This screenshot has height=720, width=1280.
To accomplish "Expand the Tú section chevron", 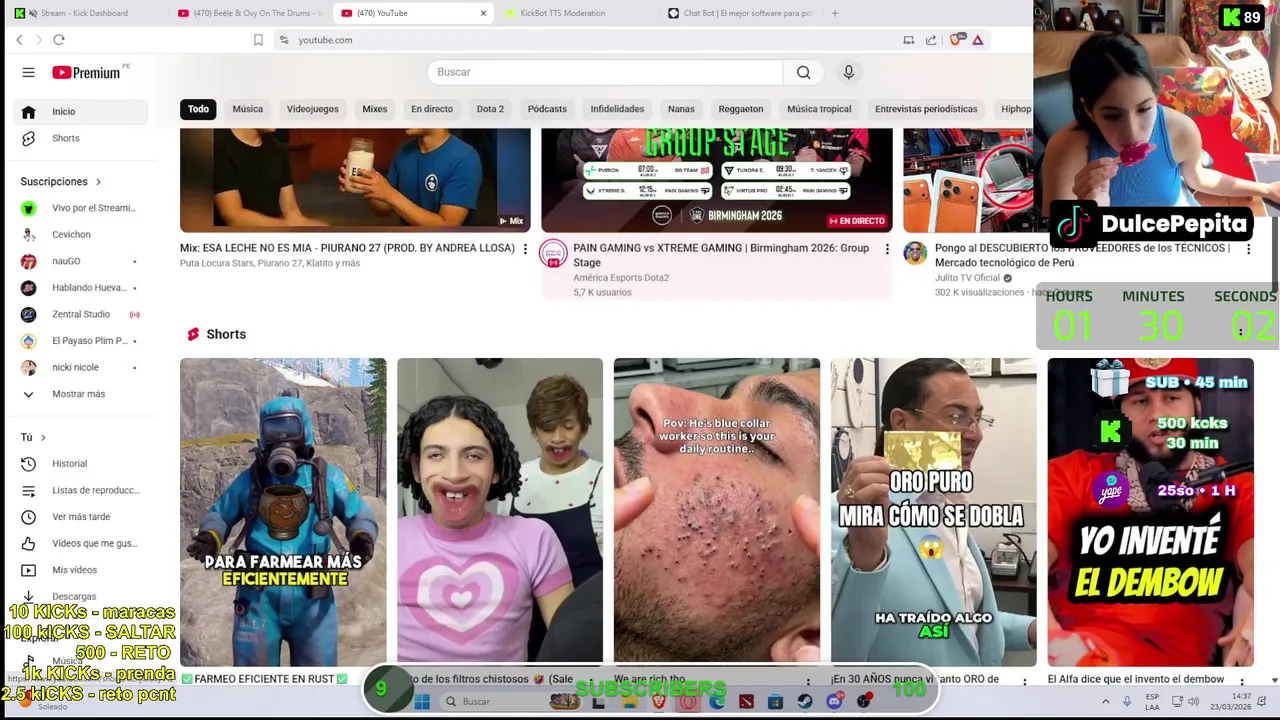I will (43, 437).
